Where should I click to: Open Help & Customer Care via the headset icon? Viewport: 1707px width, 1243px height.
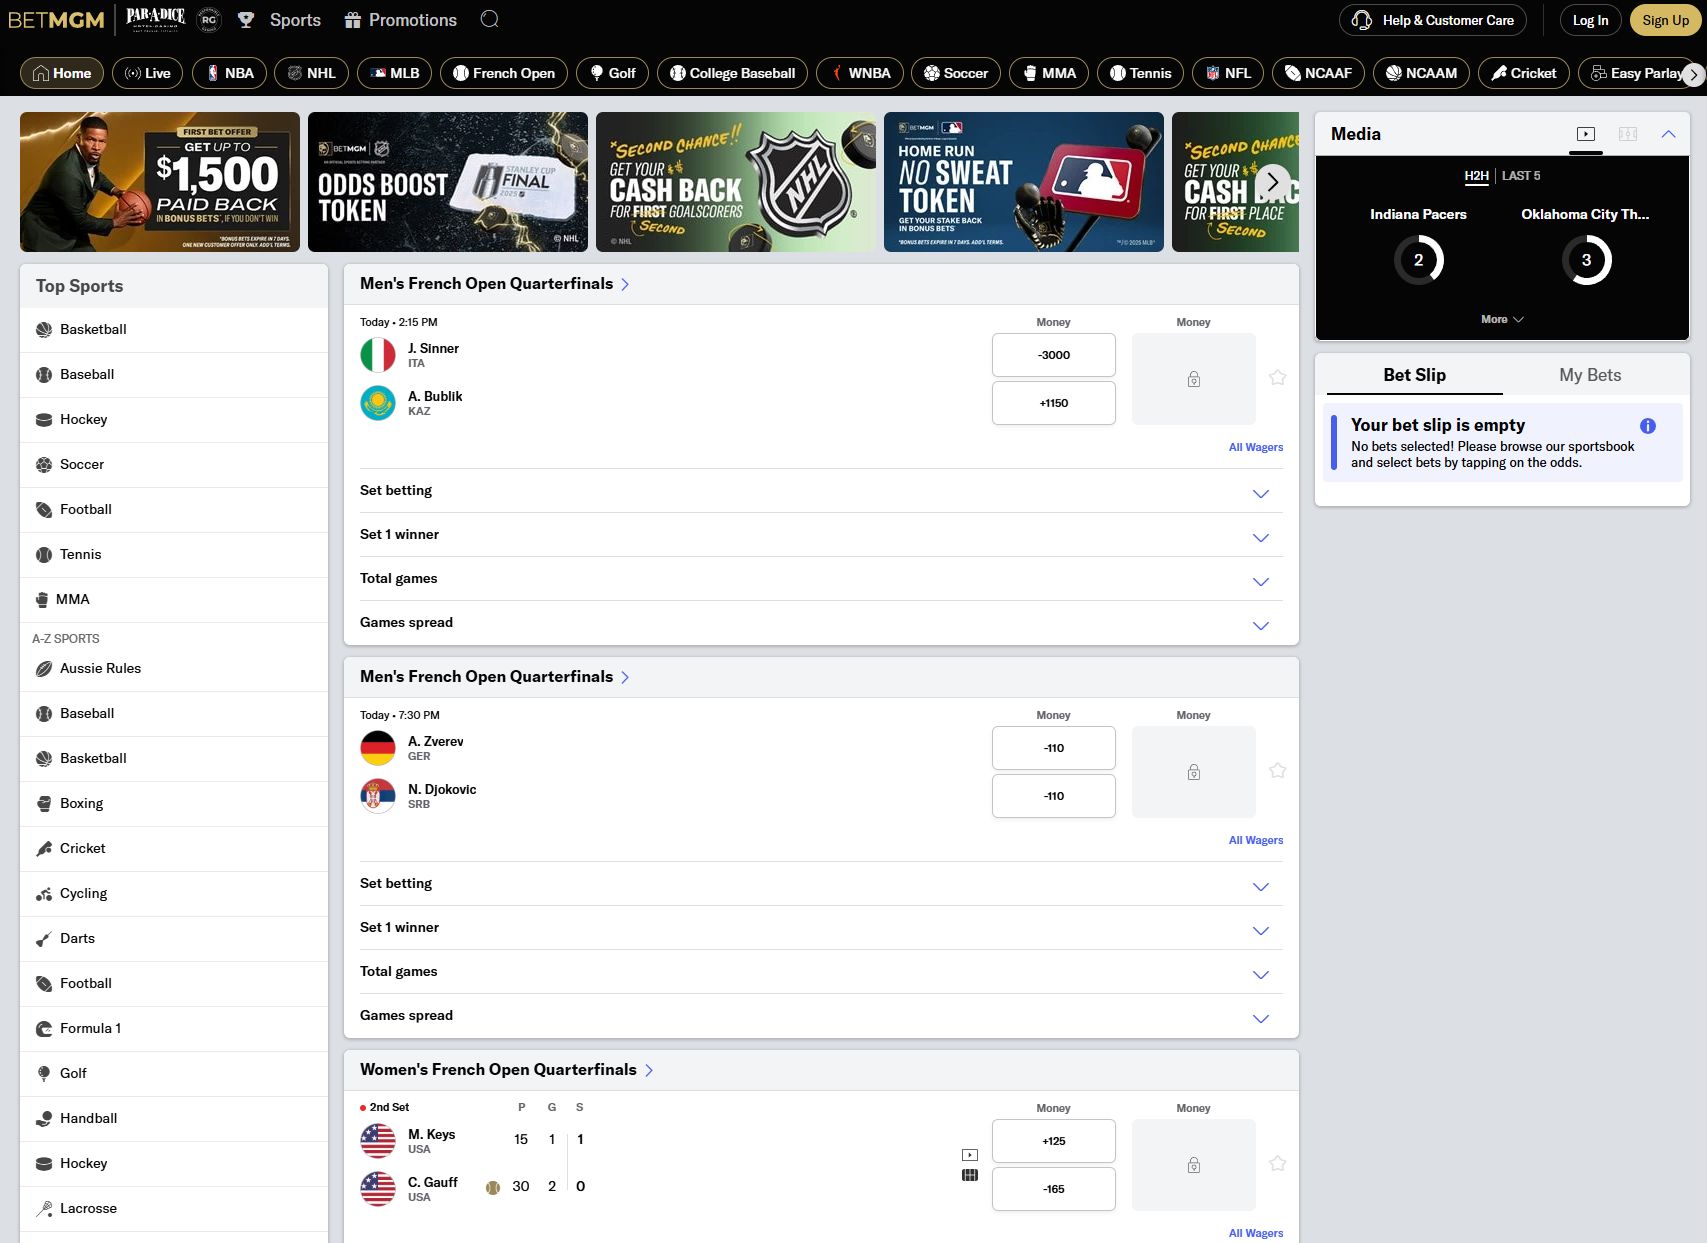[x=1361, y=19]
